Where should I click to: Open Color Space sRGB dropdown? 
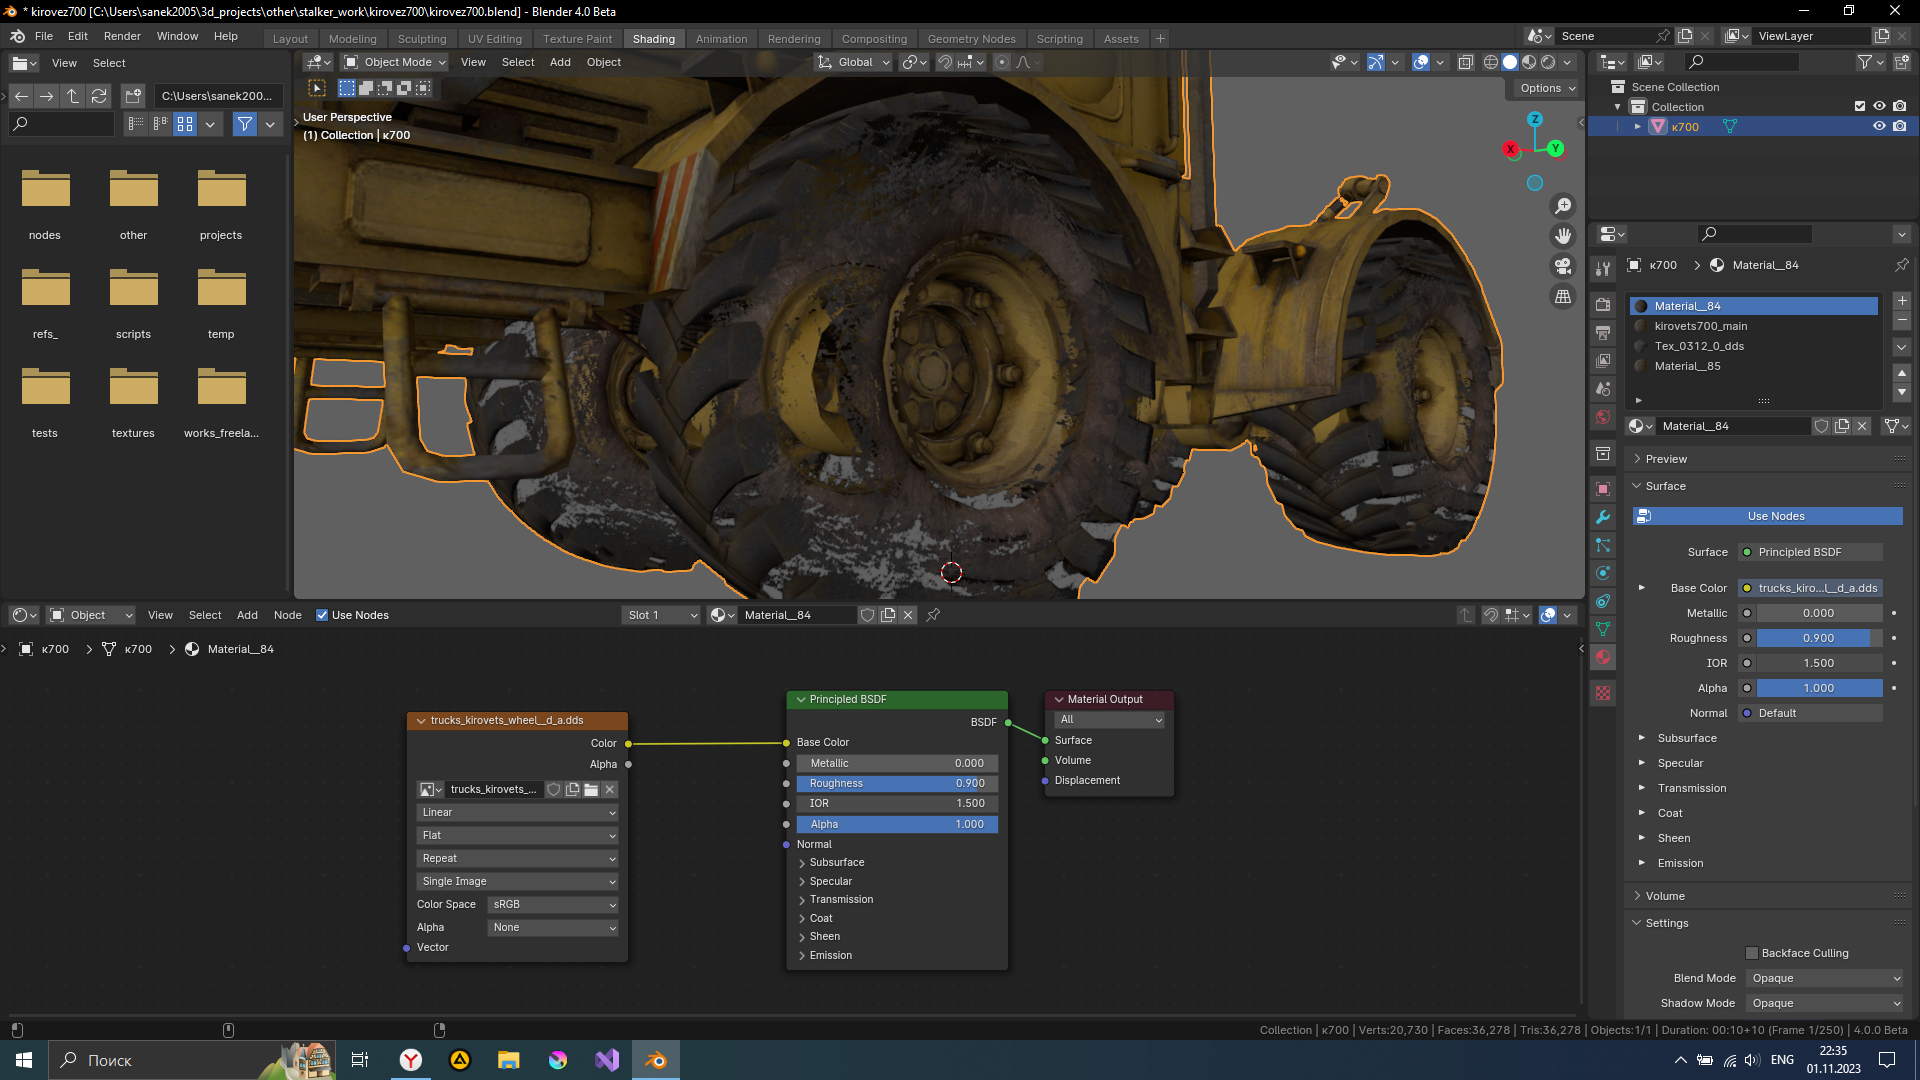click(x=554, y=904)
